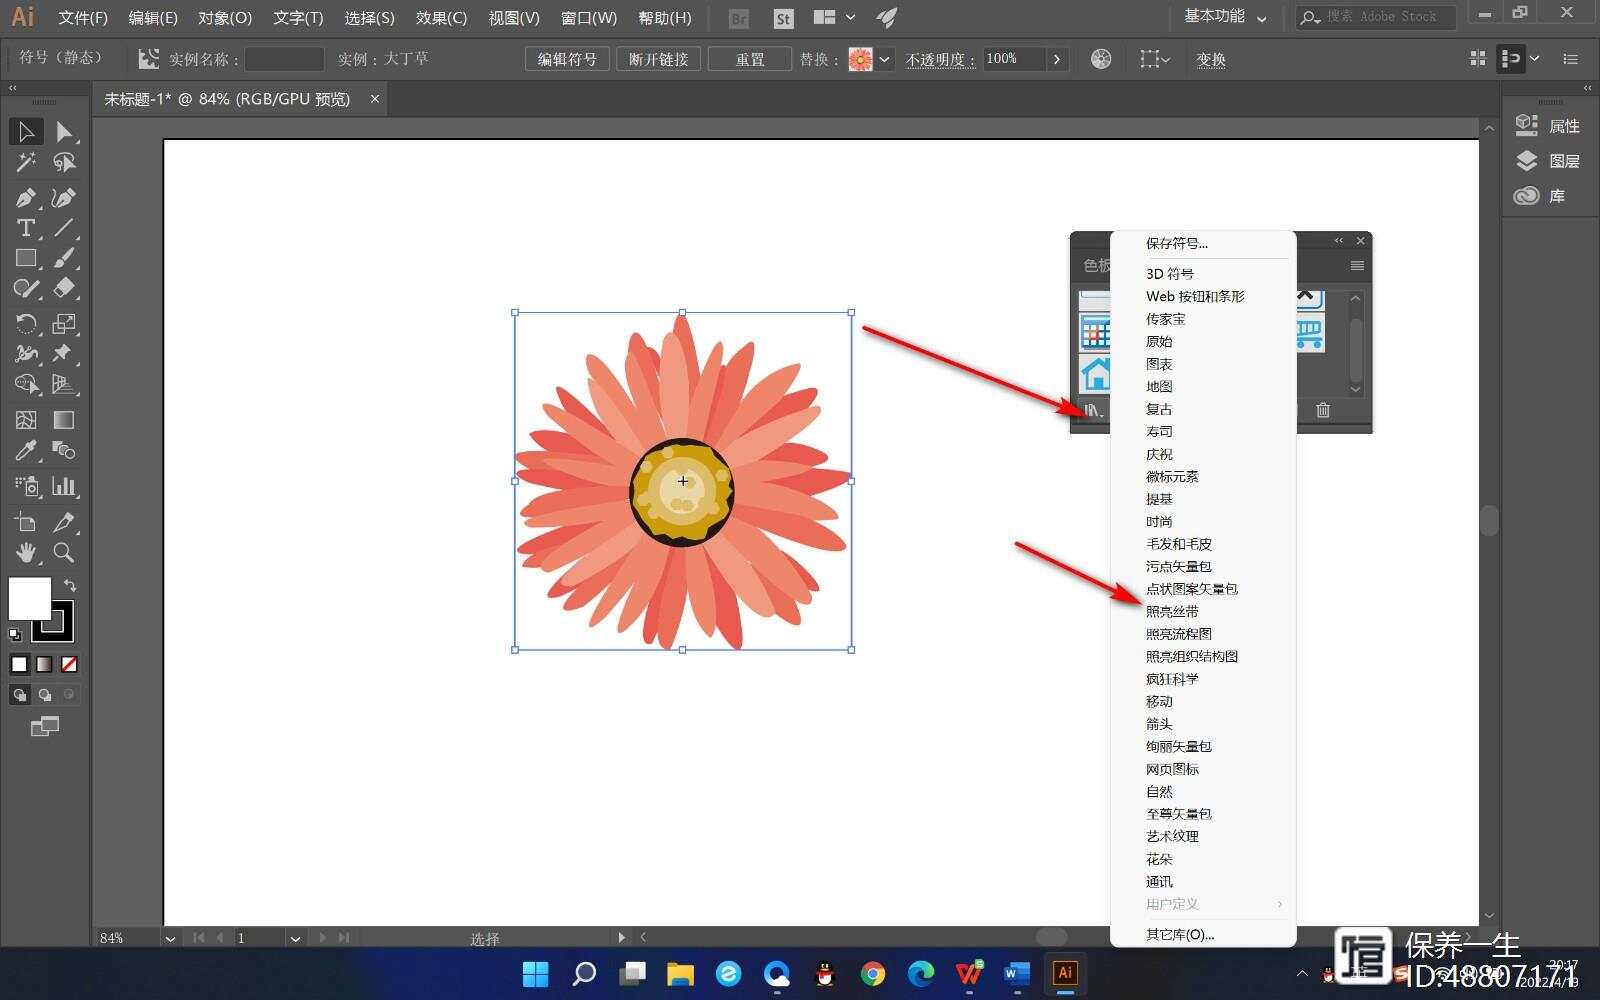Open Illustrator from the Windows taskbar
This screenshot has width=1600, height=1000.
coord(1065,973)
